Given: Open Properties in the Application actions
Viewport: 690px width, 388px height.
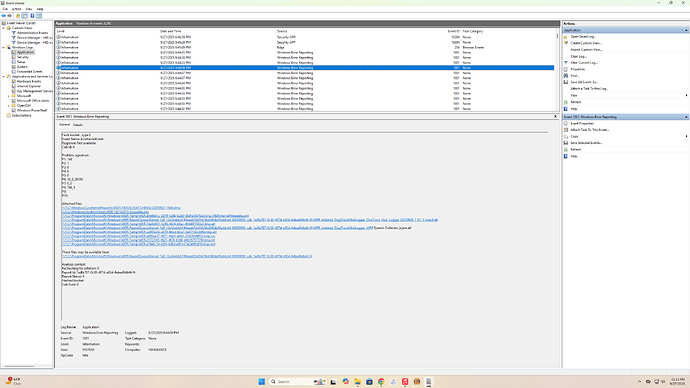Looking at the screenshot, I should coord(578,70).
